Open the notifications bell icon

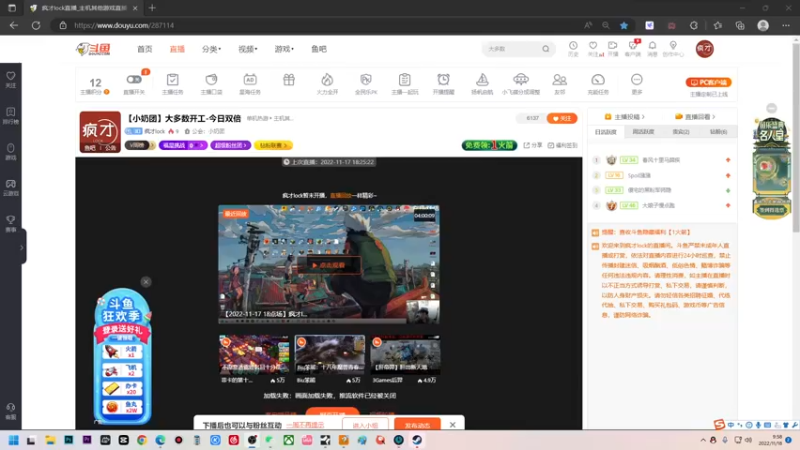(653, 46)
